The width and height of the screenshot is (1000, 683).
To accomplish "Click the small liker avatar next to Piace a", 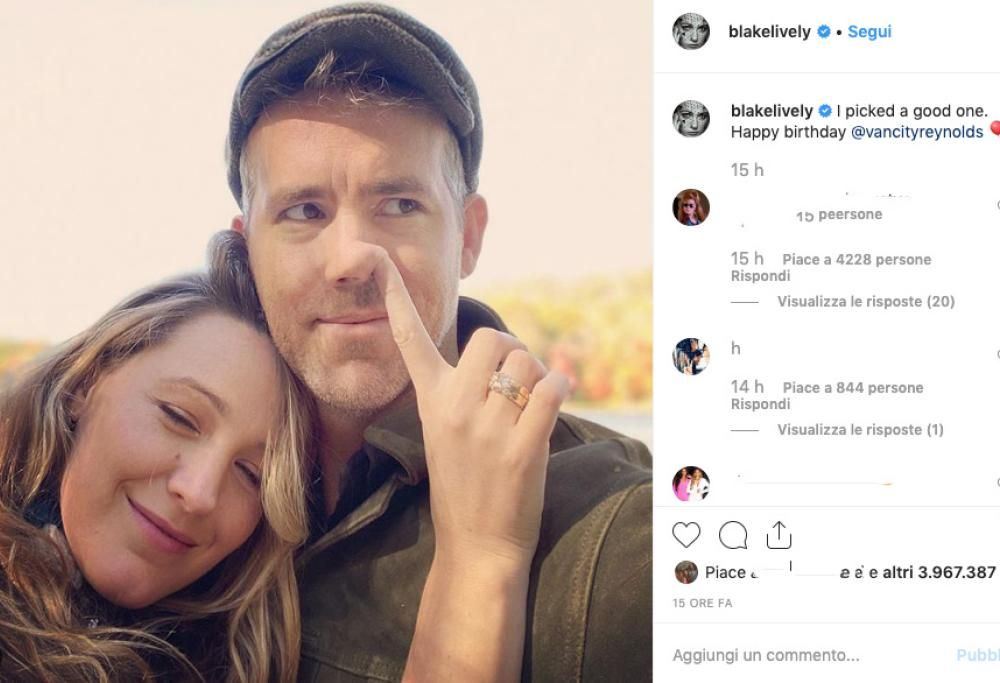I will 686,572.
